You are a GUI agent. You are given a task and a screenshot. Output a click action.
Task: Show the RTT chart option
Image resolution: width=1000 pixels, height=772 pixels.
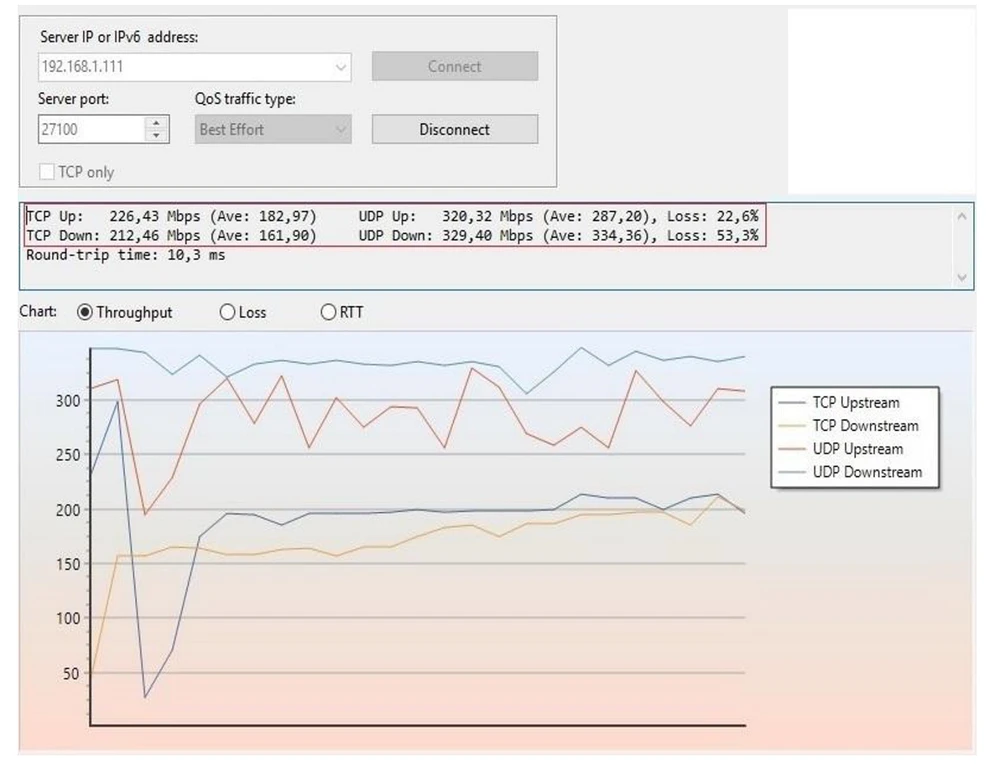(328, 312)
